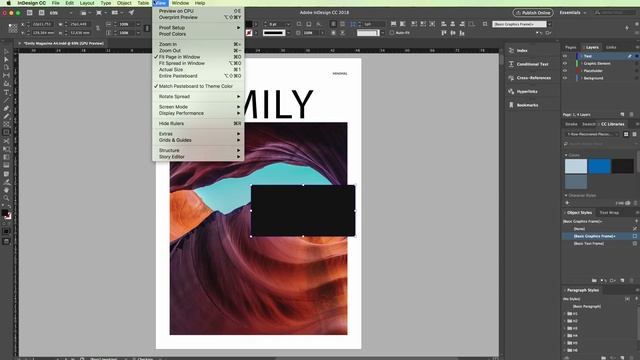Create new layer in Layers panel
Screen dimensions: 640x360
[x=622, y=115]
